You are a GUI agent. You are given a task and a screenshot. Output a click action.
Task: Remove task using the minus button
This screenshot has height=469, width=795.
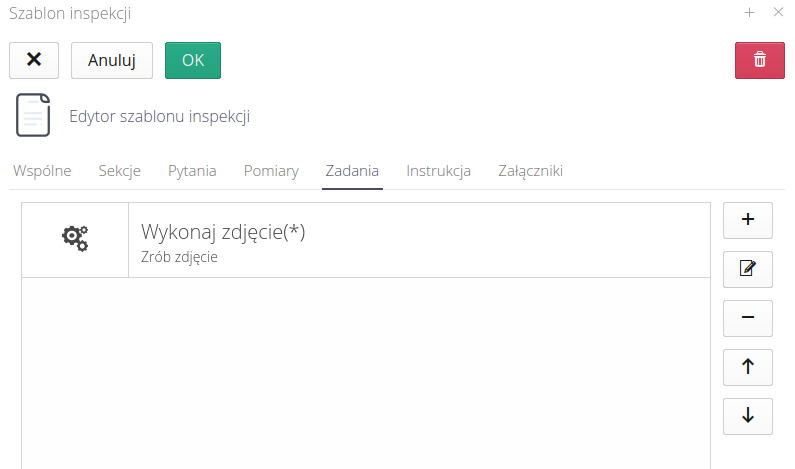point(748,318)
